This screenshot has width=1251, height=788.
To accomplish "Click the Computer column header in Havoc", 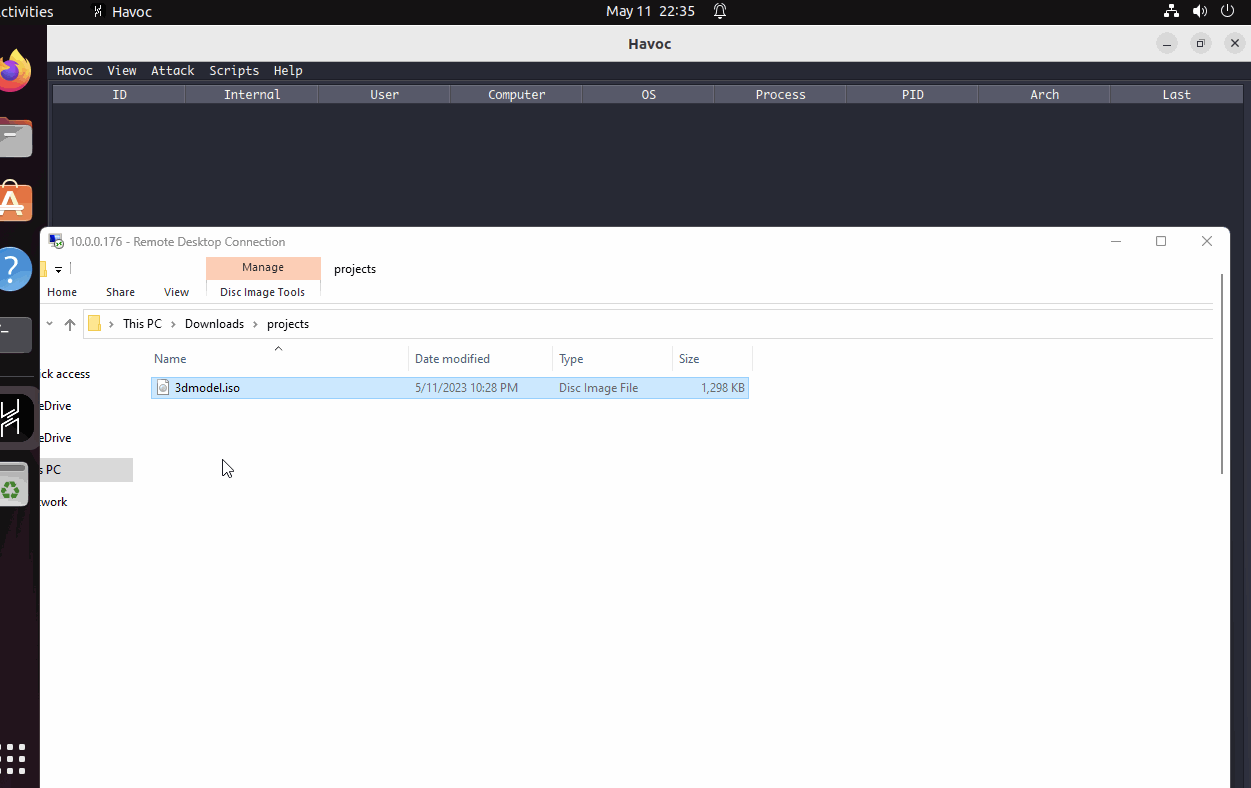I will 516,94.
